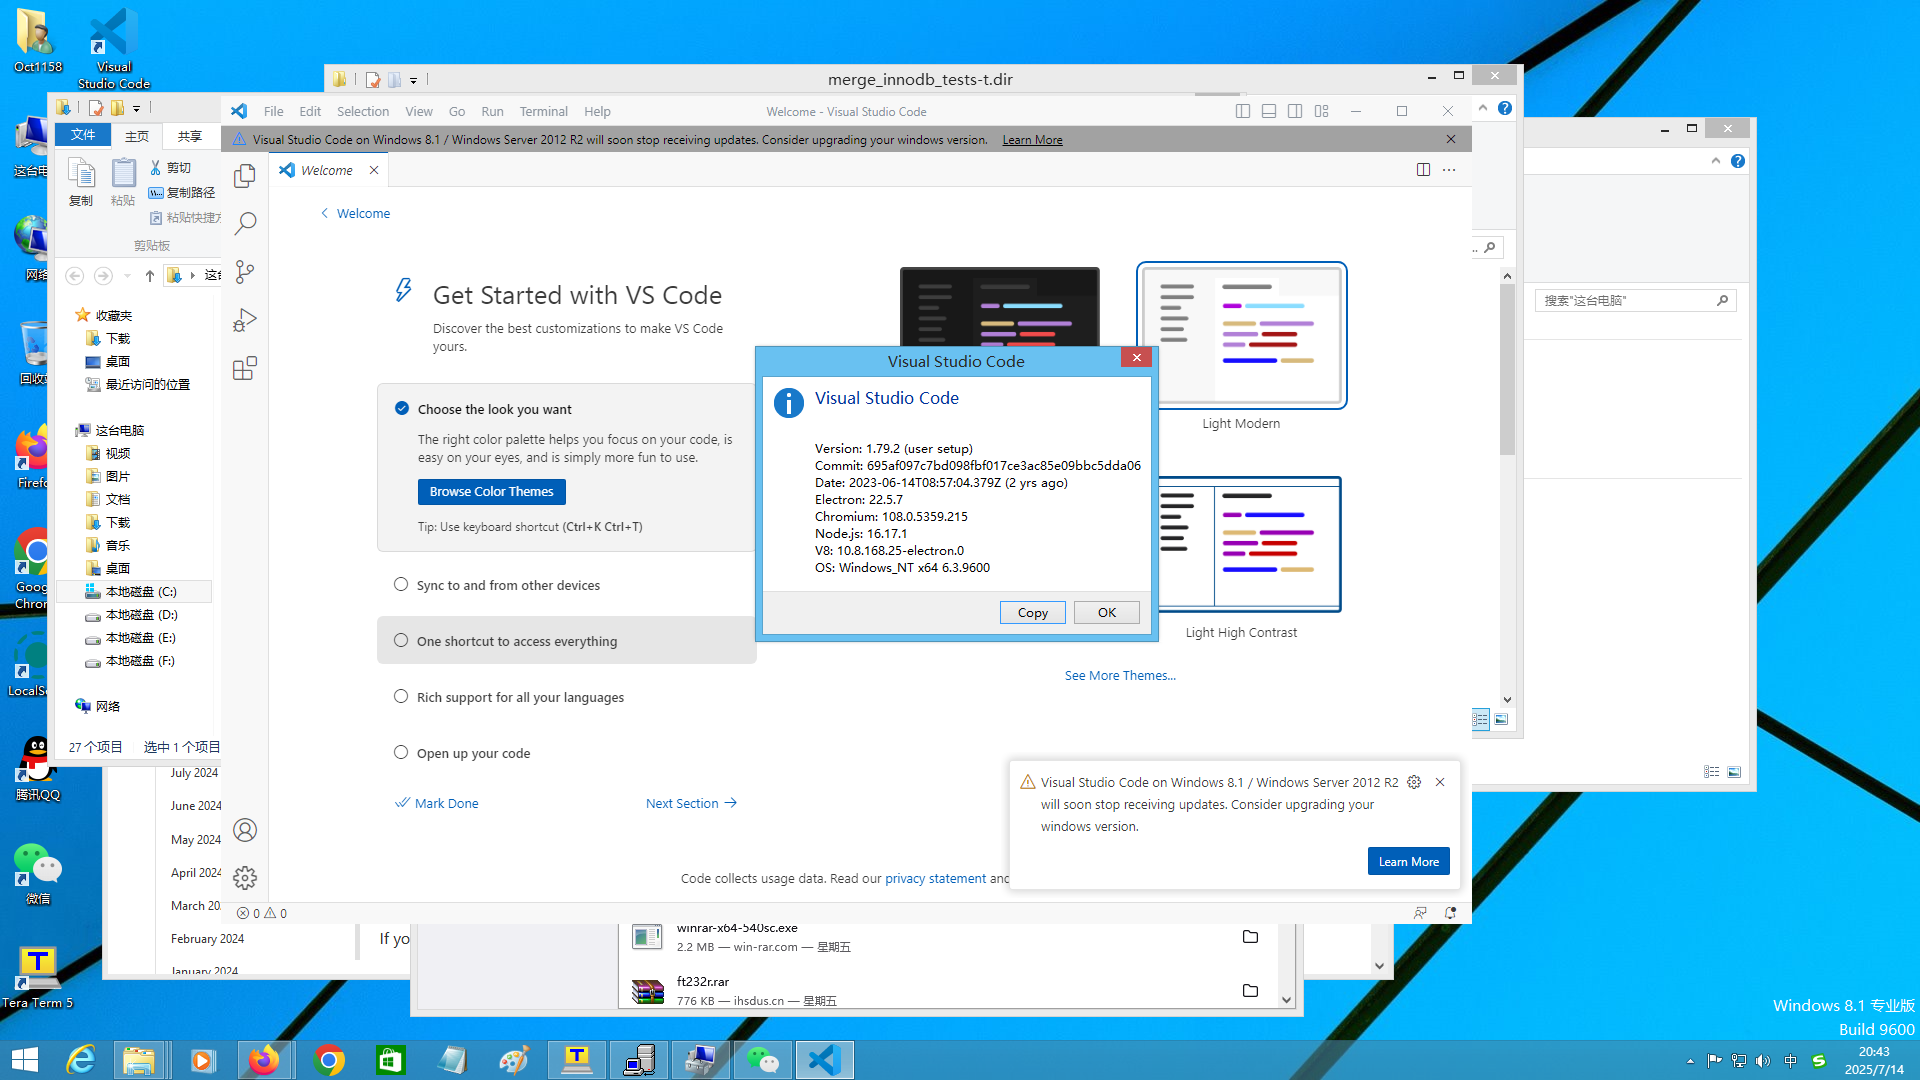Open Firefox from the taskbar
1920x1080 pixels.
point(264,1060)
